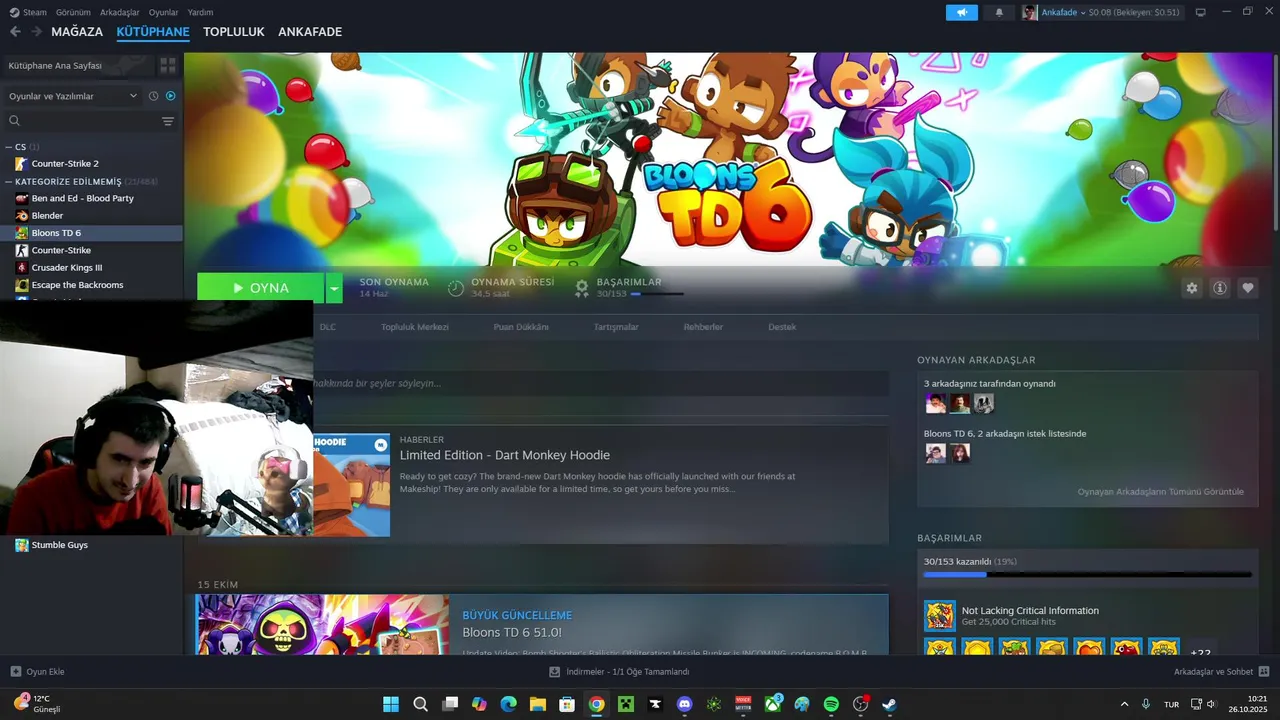The image size is (1280, 720).
Task: Open Discord from the taskbar
Action: [x=684, y=704]
